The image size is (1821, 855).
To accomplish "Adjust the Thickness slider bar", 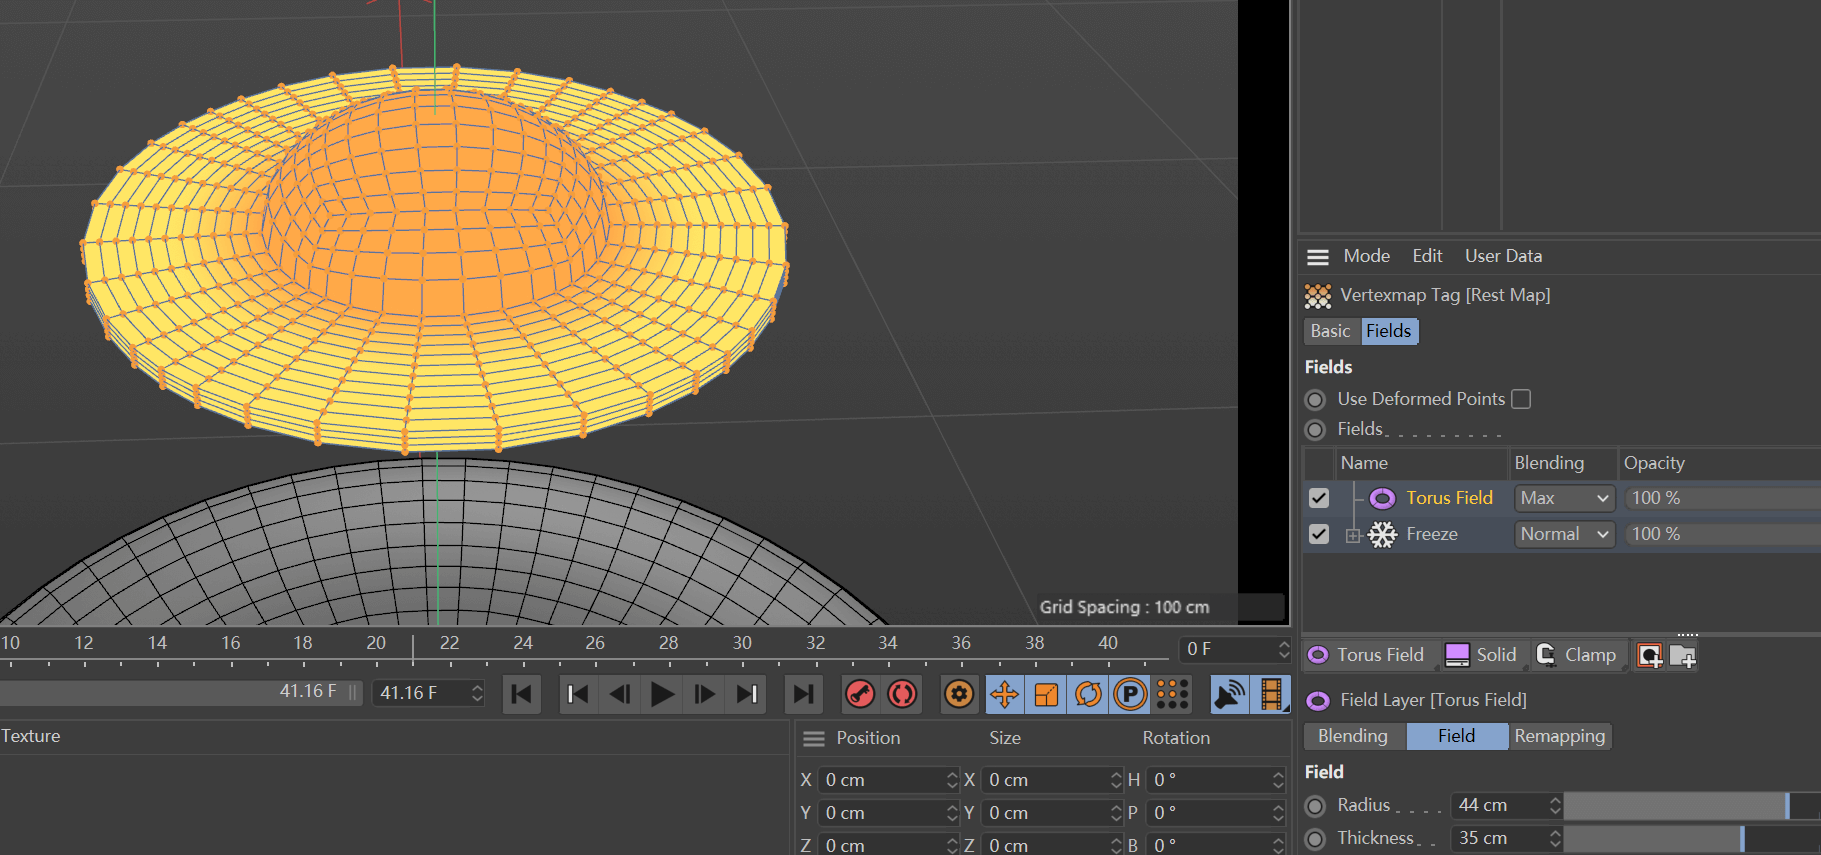I will pos(1692,838).
